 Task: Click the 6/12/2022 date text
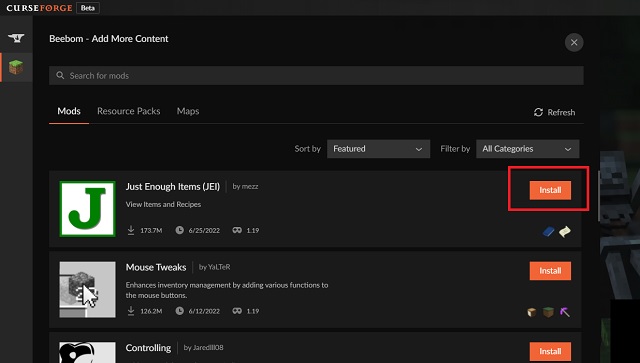(x=204, y=311)
